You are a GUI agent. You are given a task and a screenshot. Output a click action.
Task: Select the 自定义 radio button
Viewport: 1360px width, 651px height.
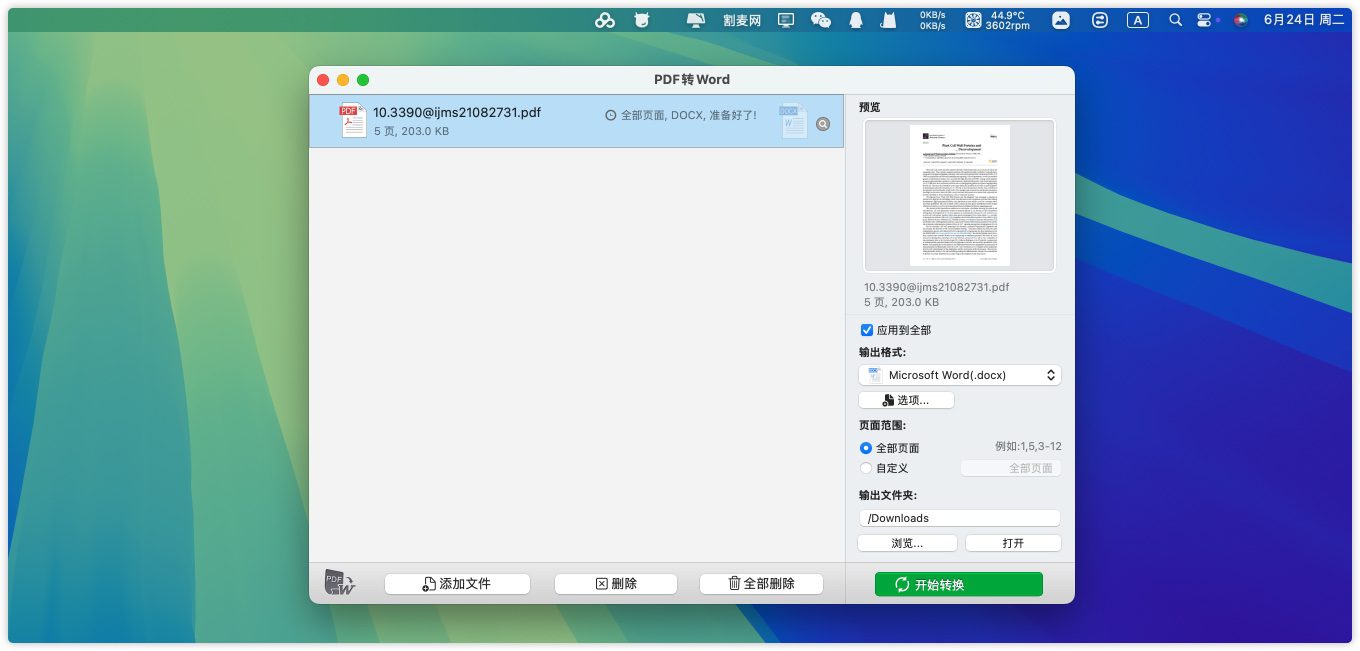tap(866, 468)
